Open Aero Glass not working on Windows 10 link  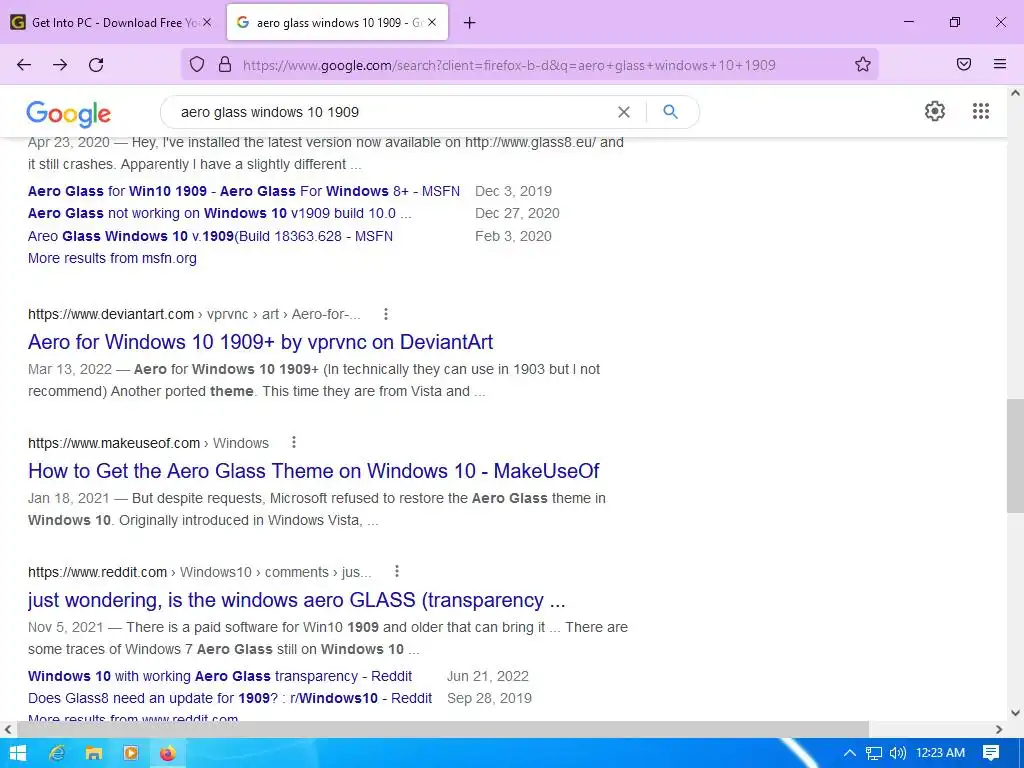tap(219, 214)
